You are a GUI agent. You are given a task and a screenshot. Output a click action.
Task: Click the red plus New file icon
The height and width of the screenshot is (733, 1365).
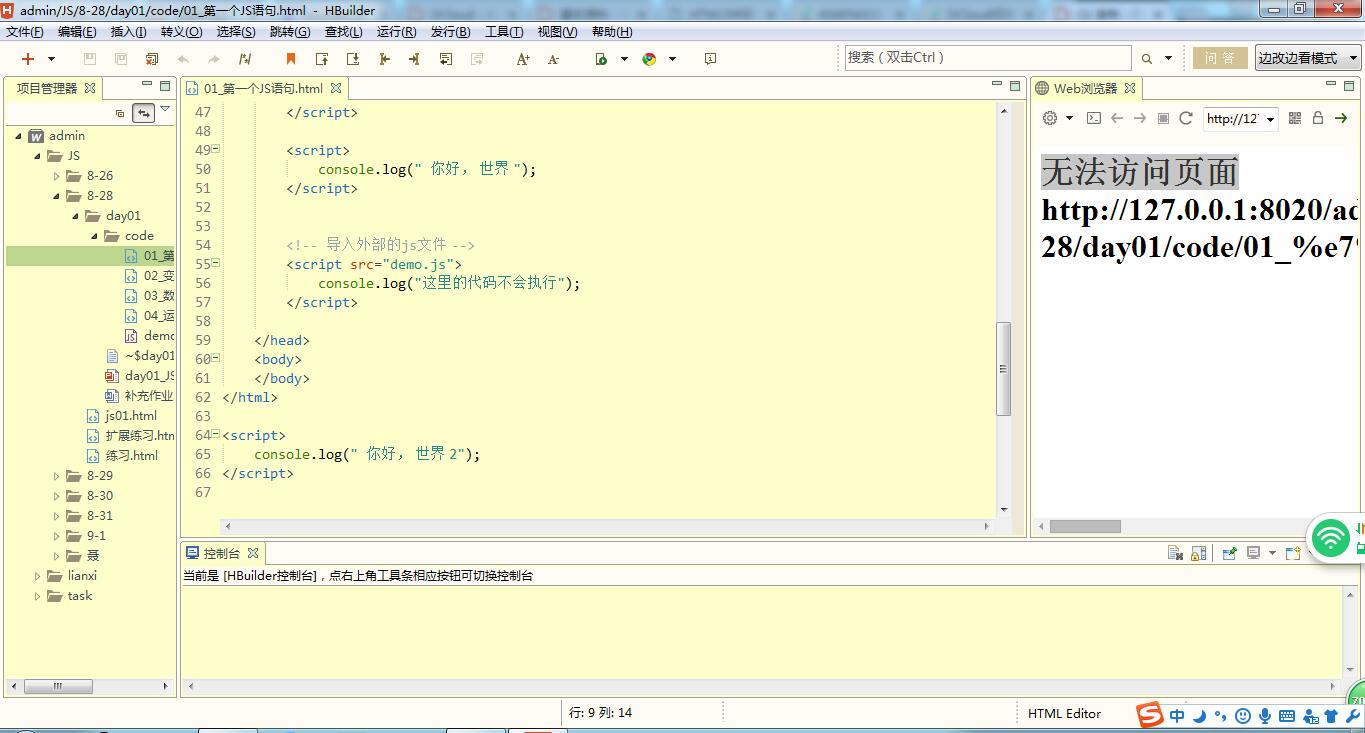(x=28, y=59)
